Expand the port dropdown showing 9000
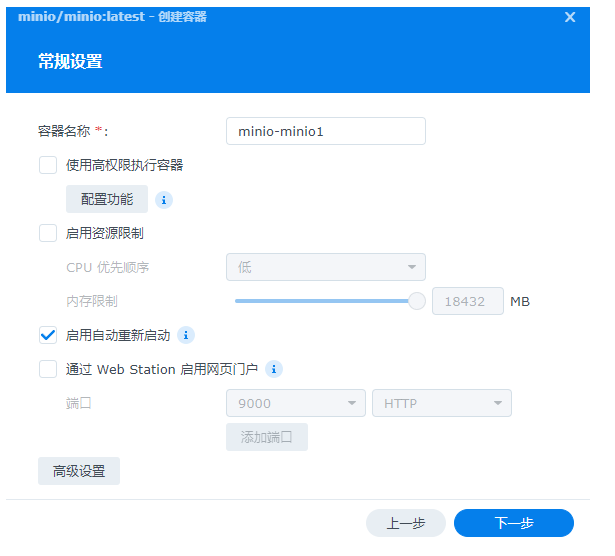The image size is (615, 556). tap(296, 403)
